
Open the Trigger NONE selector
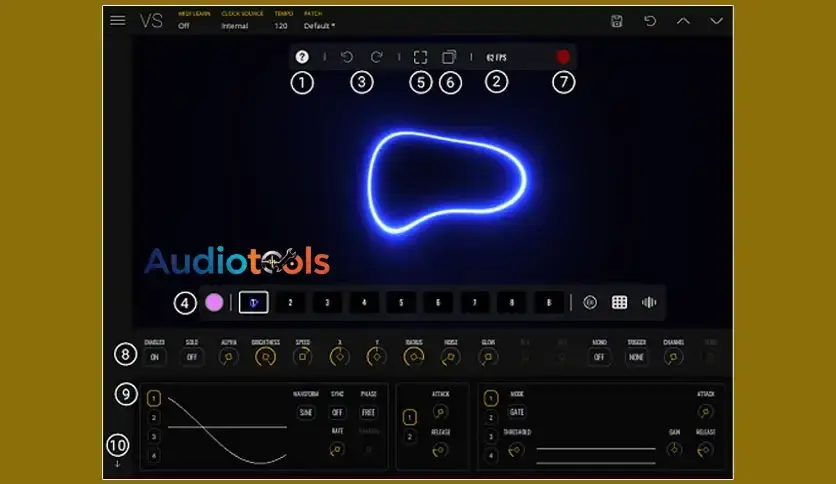pyautogui.click(x=636, y=357)
